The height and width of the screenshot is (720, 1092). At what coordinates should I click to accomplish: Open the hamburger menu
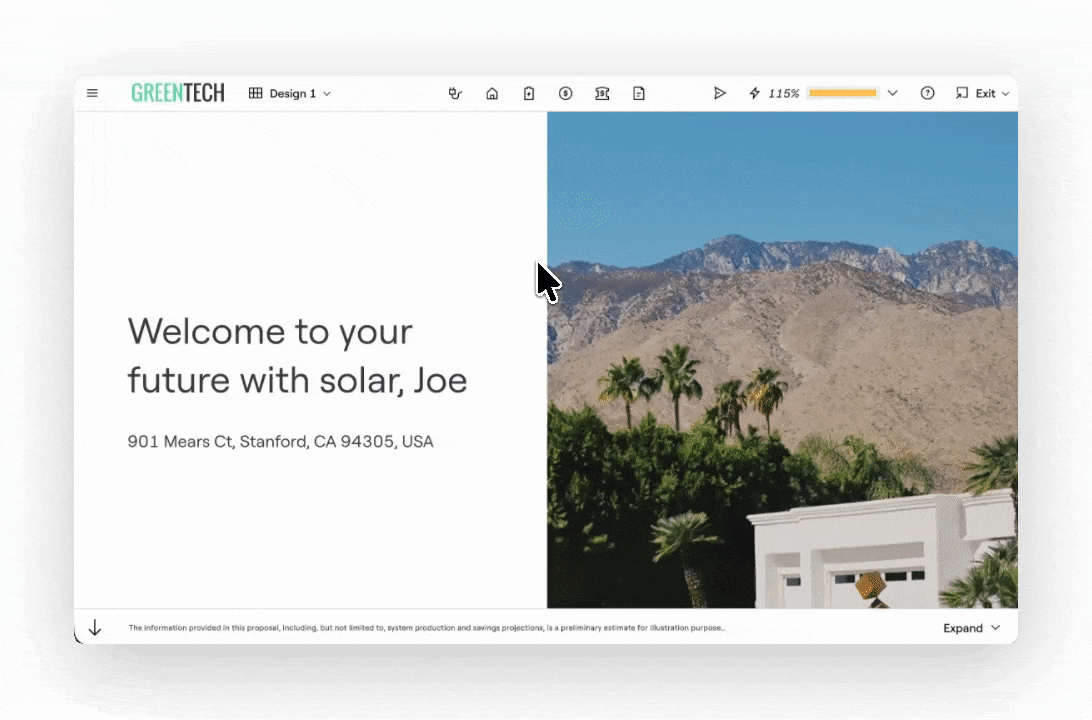pyautogui.click(x=92, y=93)
